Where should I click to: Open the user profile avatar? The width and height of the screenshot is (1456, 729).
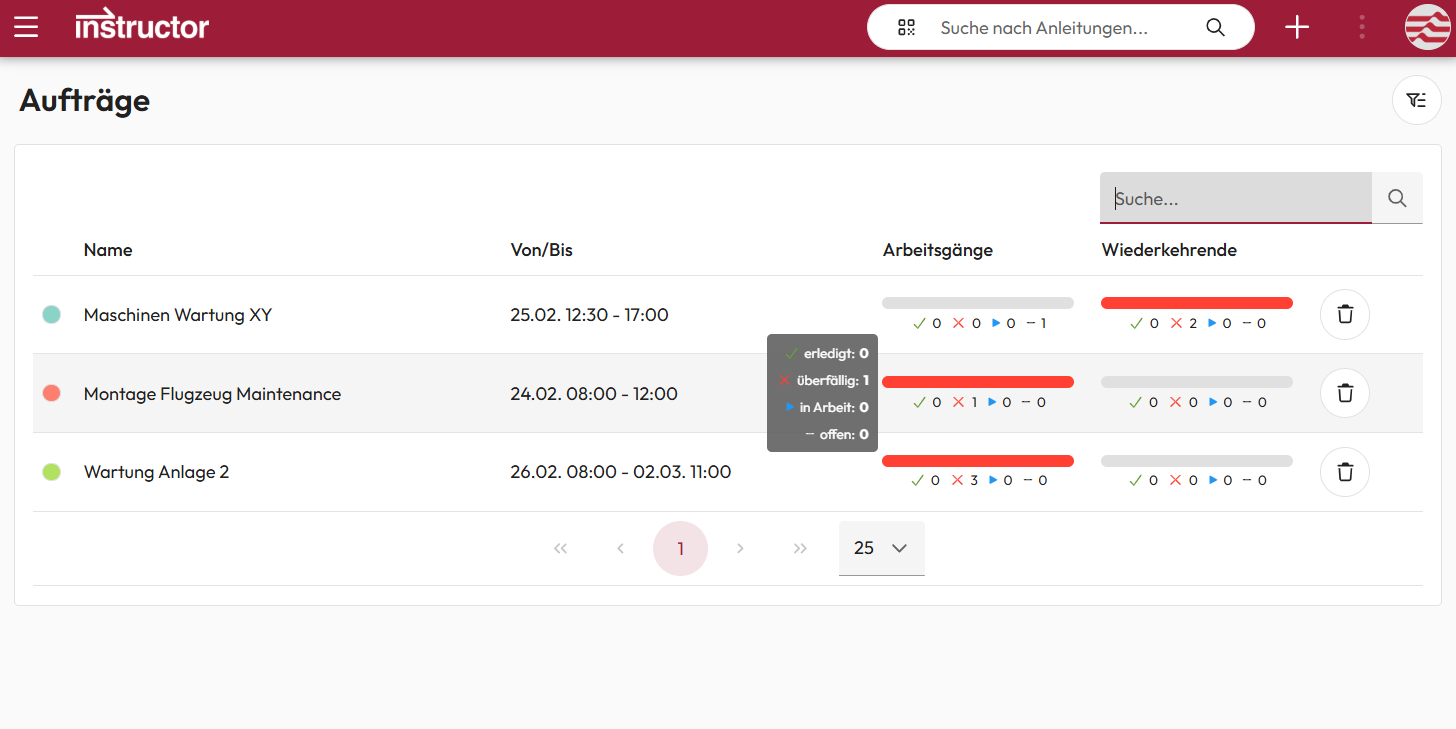(1428, 28)
